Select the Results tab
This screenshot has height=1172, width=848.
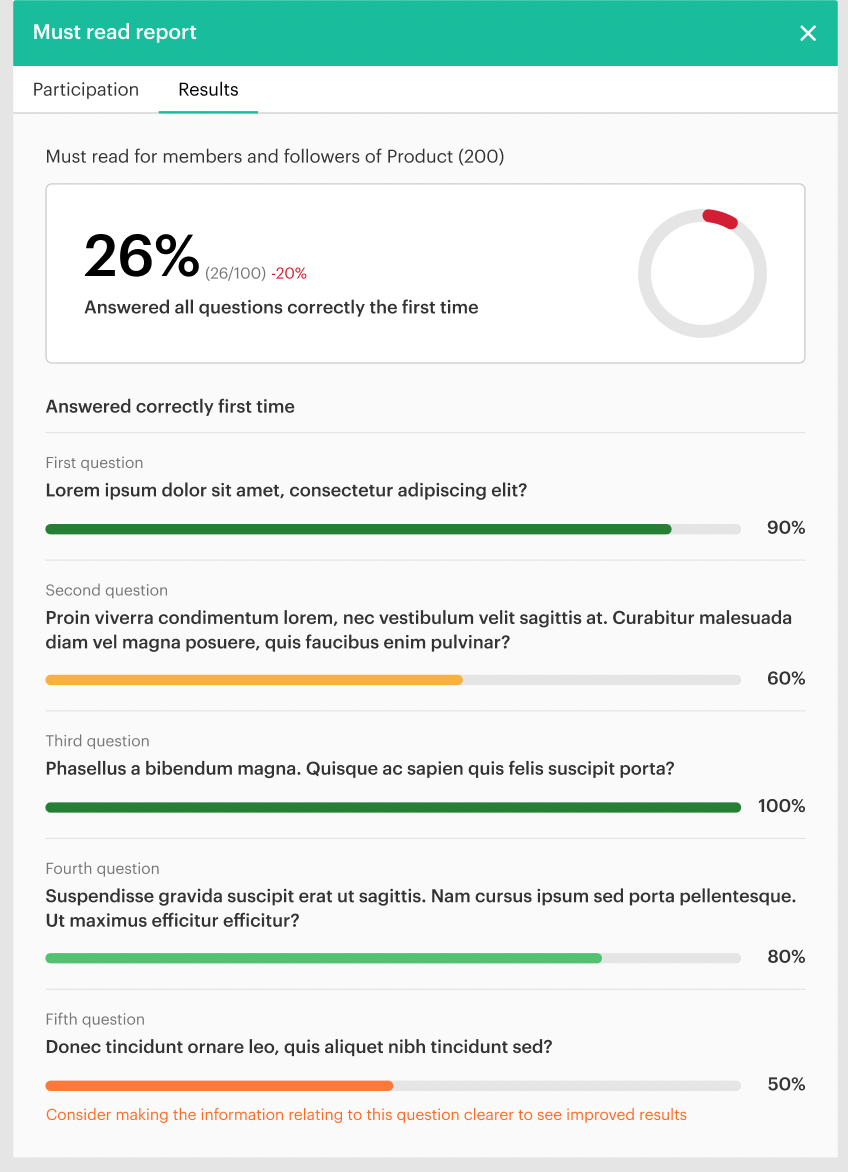click(208, 90)
